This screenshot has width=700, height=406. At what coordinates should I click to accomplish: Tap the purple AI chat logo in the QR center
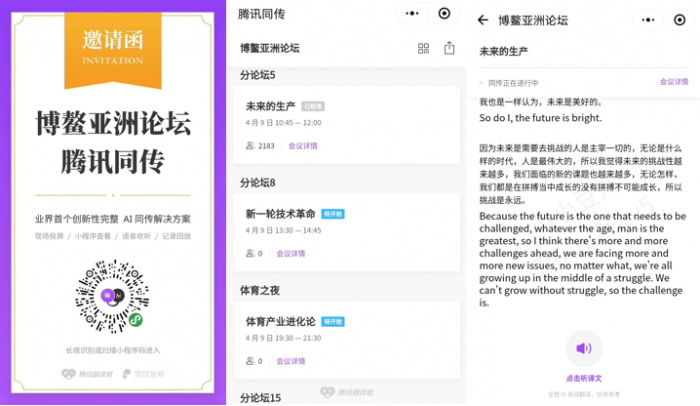click(x=112, y=296)
